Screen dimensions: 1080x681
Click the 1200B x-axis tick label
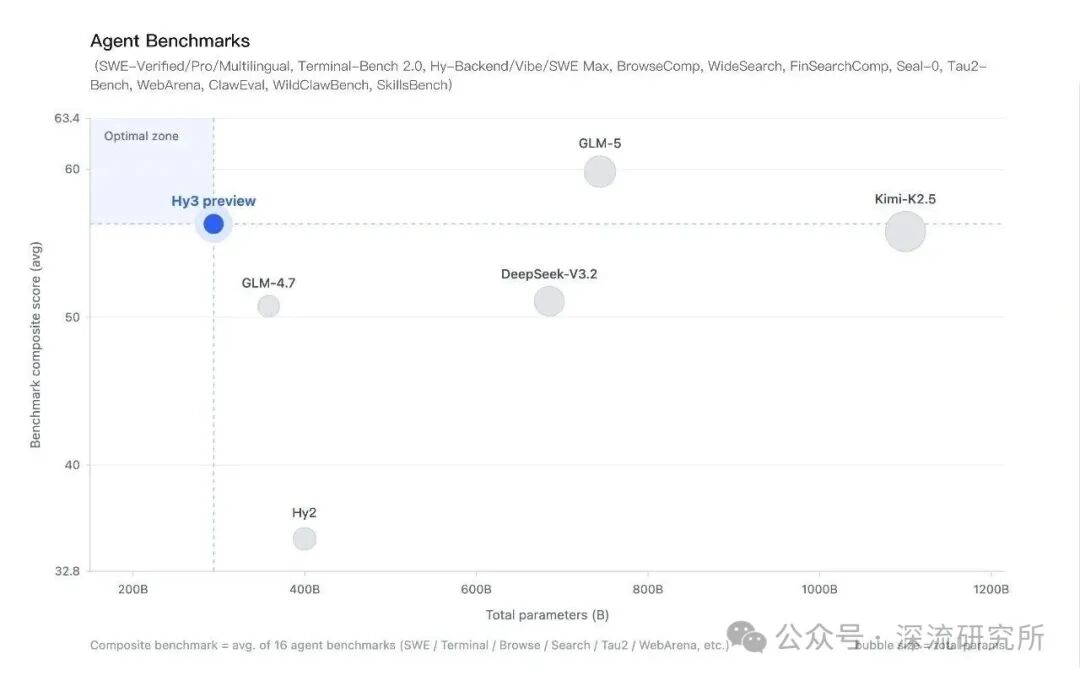pyautogui.click(x=990, y=590)
